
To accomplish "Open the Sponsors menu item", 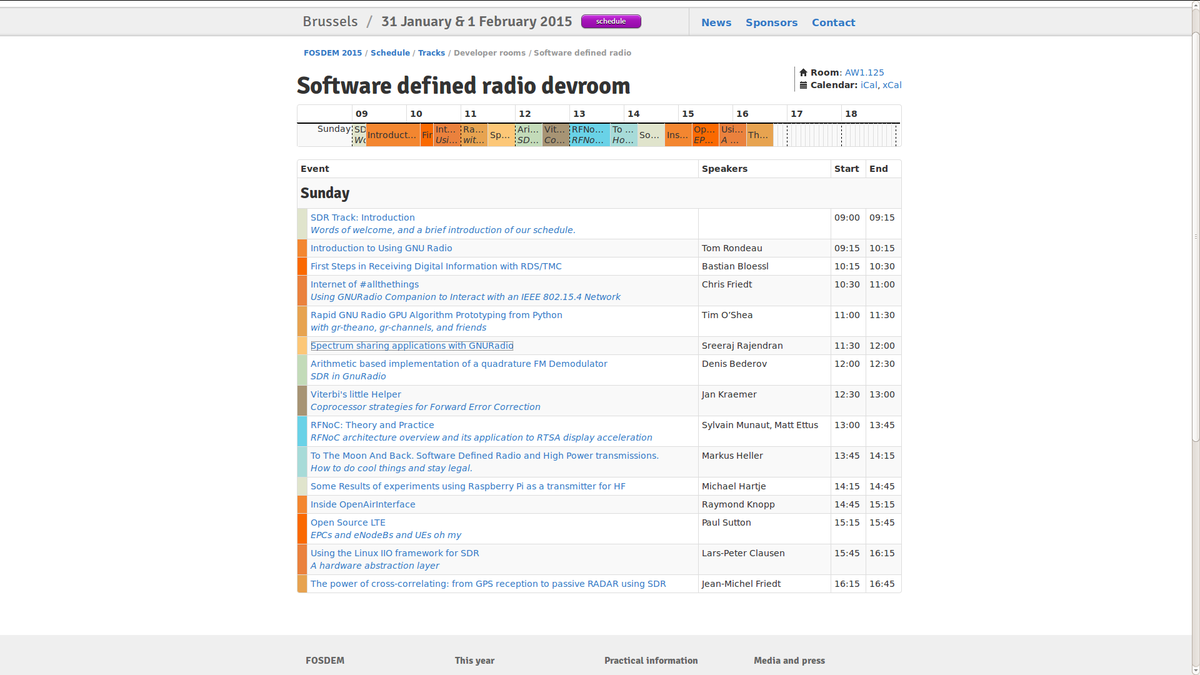I will pyautogui.click(x=772, y=22).
